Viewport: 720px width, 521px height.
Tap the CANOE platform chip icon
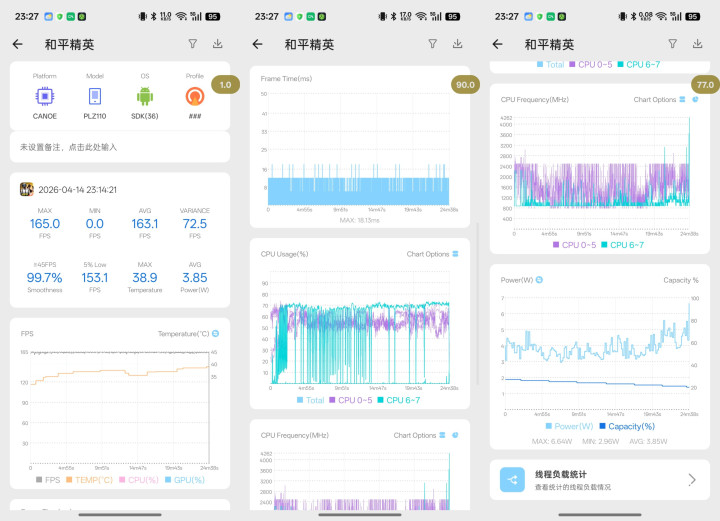45,97
